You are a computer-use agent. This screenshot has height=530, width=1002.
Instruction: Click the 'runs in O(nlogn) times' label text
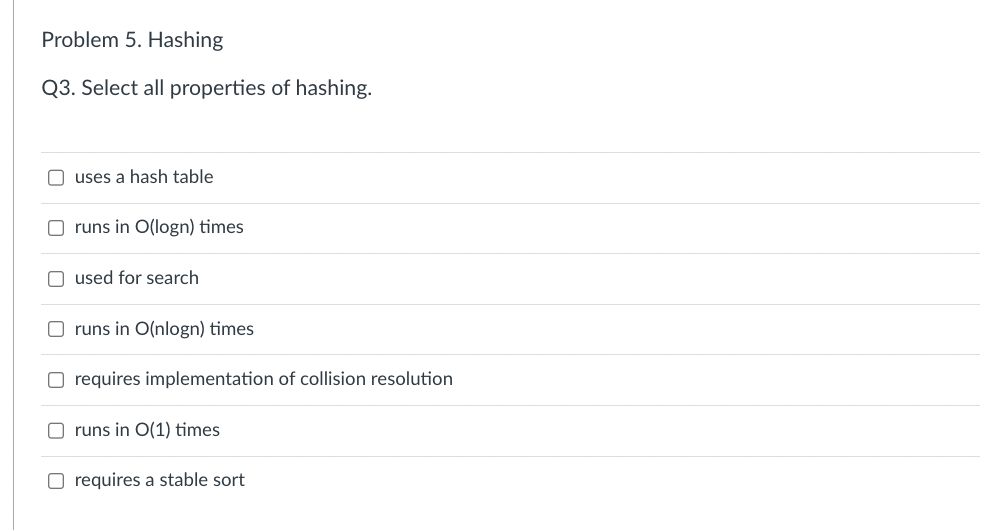pos(164,329)
